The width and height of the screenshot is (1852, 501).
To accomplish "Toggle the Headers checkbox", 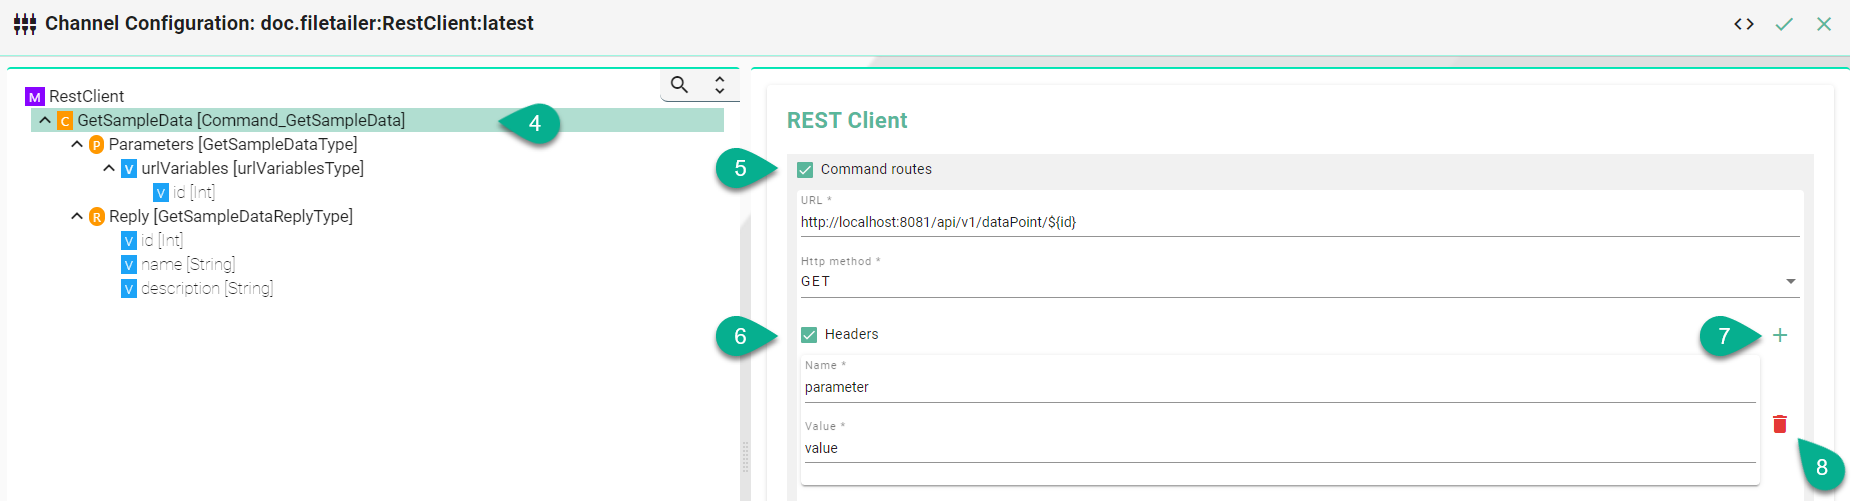I will pos(809,335).
